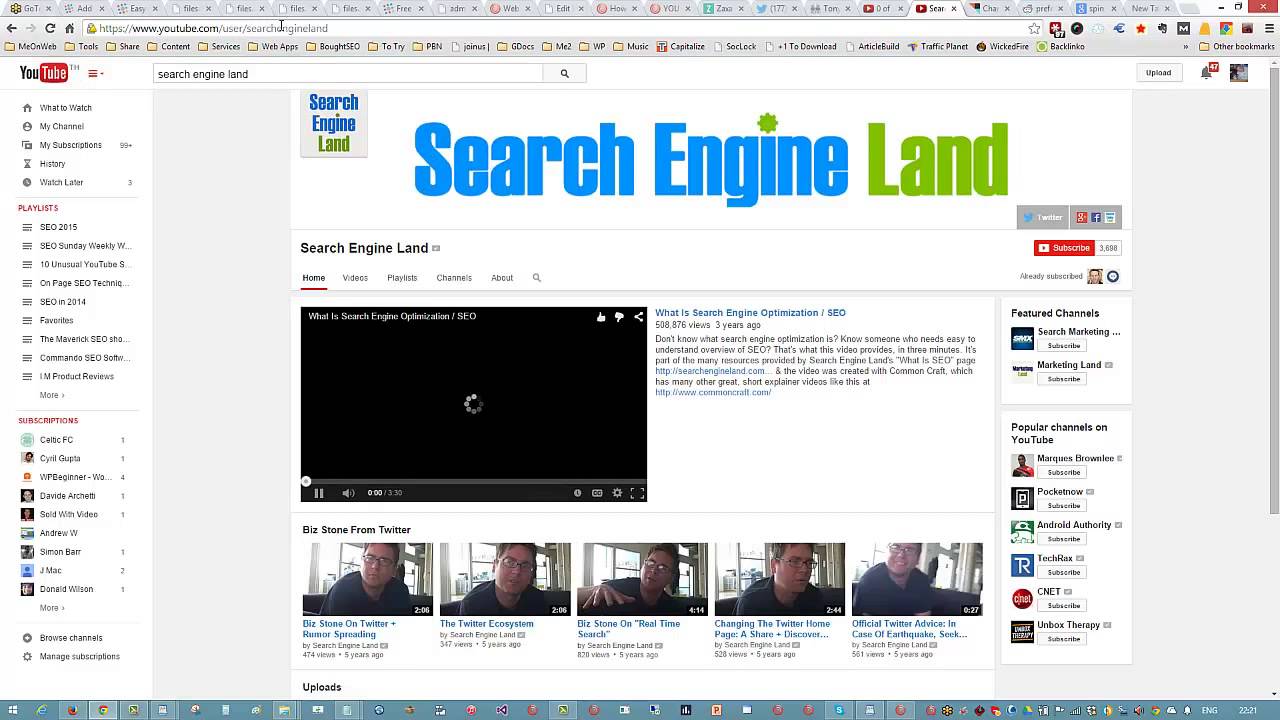Open the YouTube home logo
The height and width of the screenshot is (720, 1280).
[x=43, y=73]
